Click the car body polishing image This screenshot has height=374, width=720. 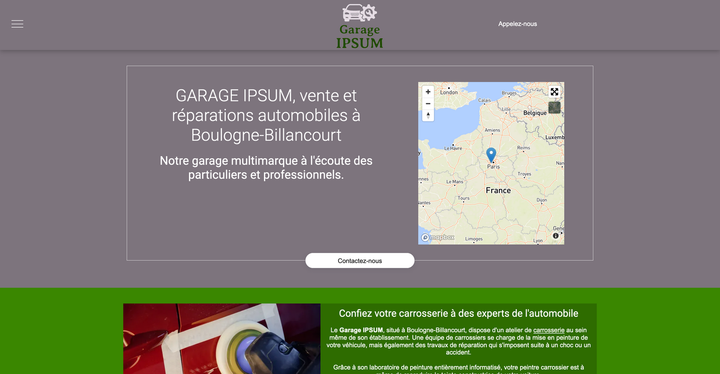pos(222,339)
